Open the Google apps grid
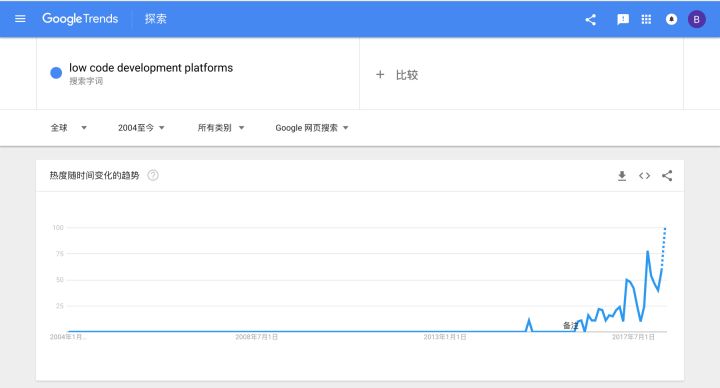This screenshot has width=720, height=388. tap(646, 19)
